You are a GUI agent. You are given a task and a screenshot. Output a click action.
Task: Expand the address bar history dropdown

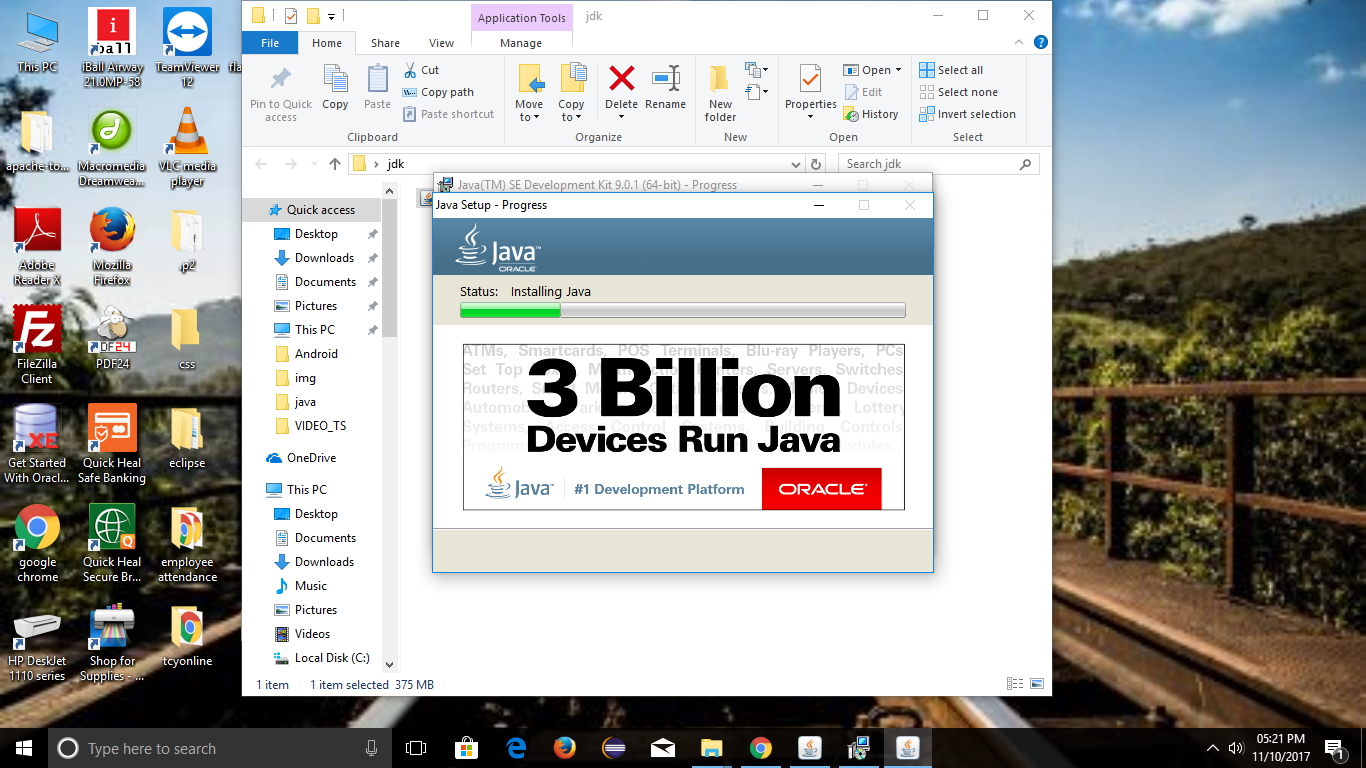[796, 164]
